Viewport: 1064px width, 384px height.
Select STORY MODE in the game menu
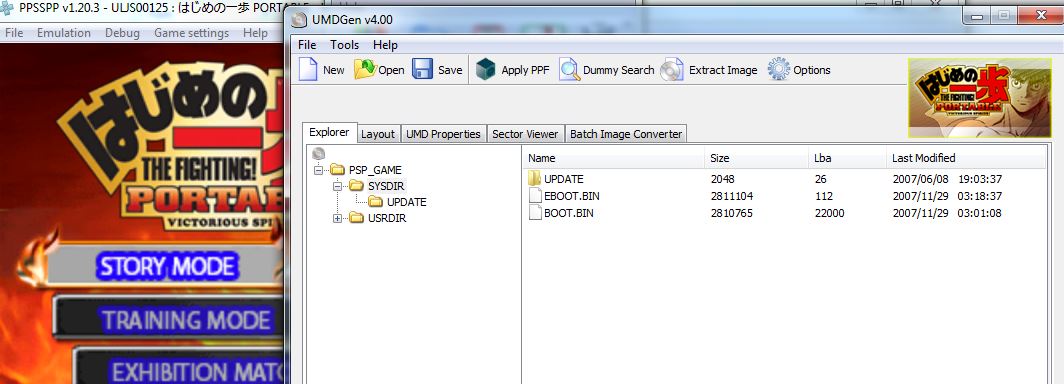point(167,266)
